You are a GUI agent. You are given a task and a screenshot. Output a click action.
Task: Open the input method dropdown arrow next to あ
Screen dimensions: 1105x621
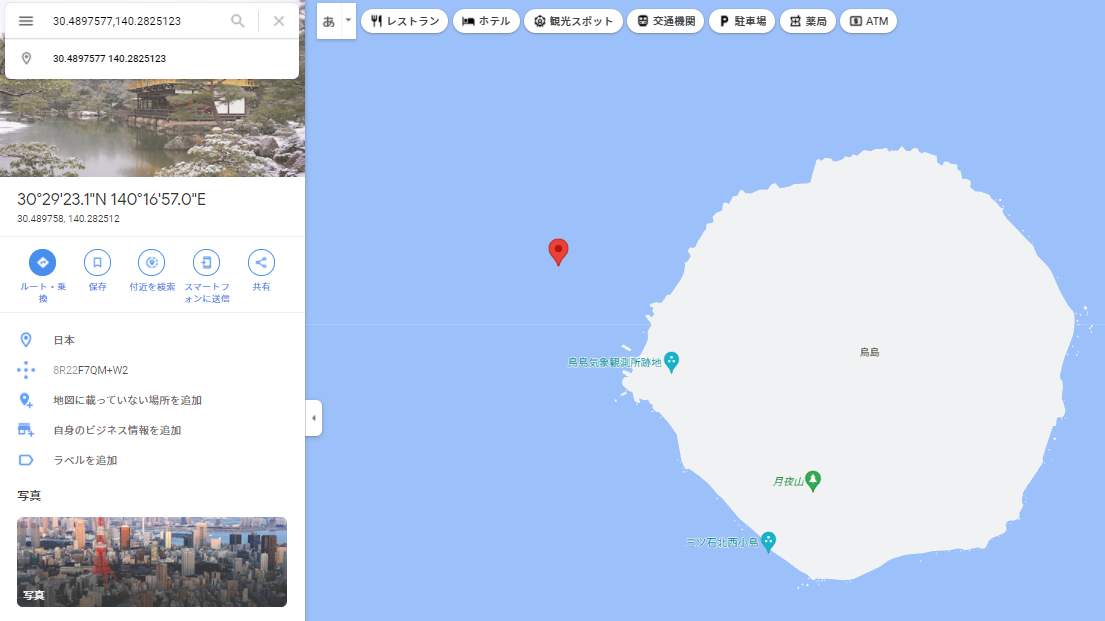348,20
